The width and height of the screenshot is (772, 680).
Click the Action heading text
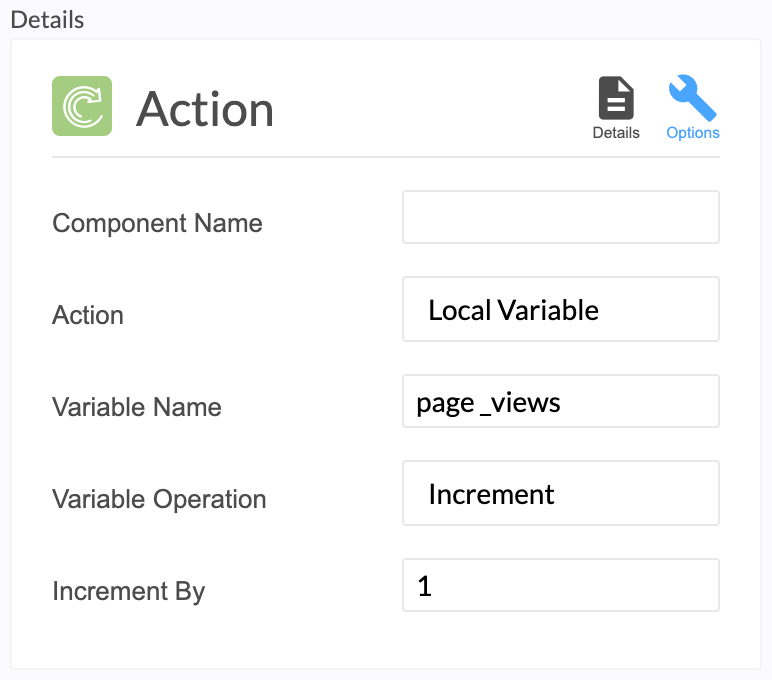point(205,109)
